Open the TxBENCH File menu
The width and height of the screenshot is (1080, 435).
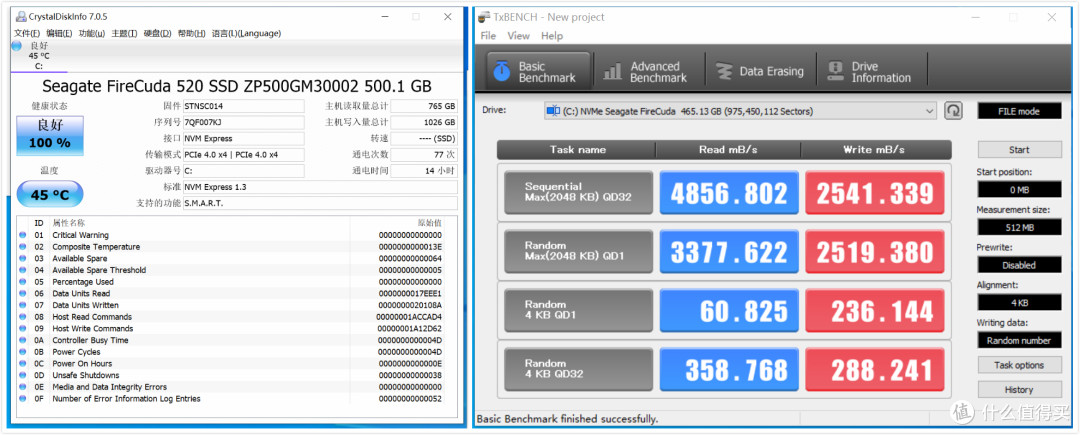pyautogui.click(x=488, y=36)
